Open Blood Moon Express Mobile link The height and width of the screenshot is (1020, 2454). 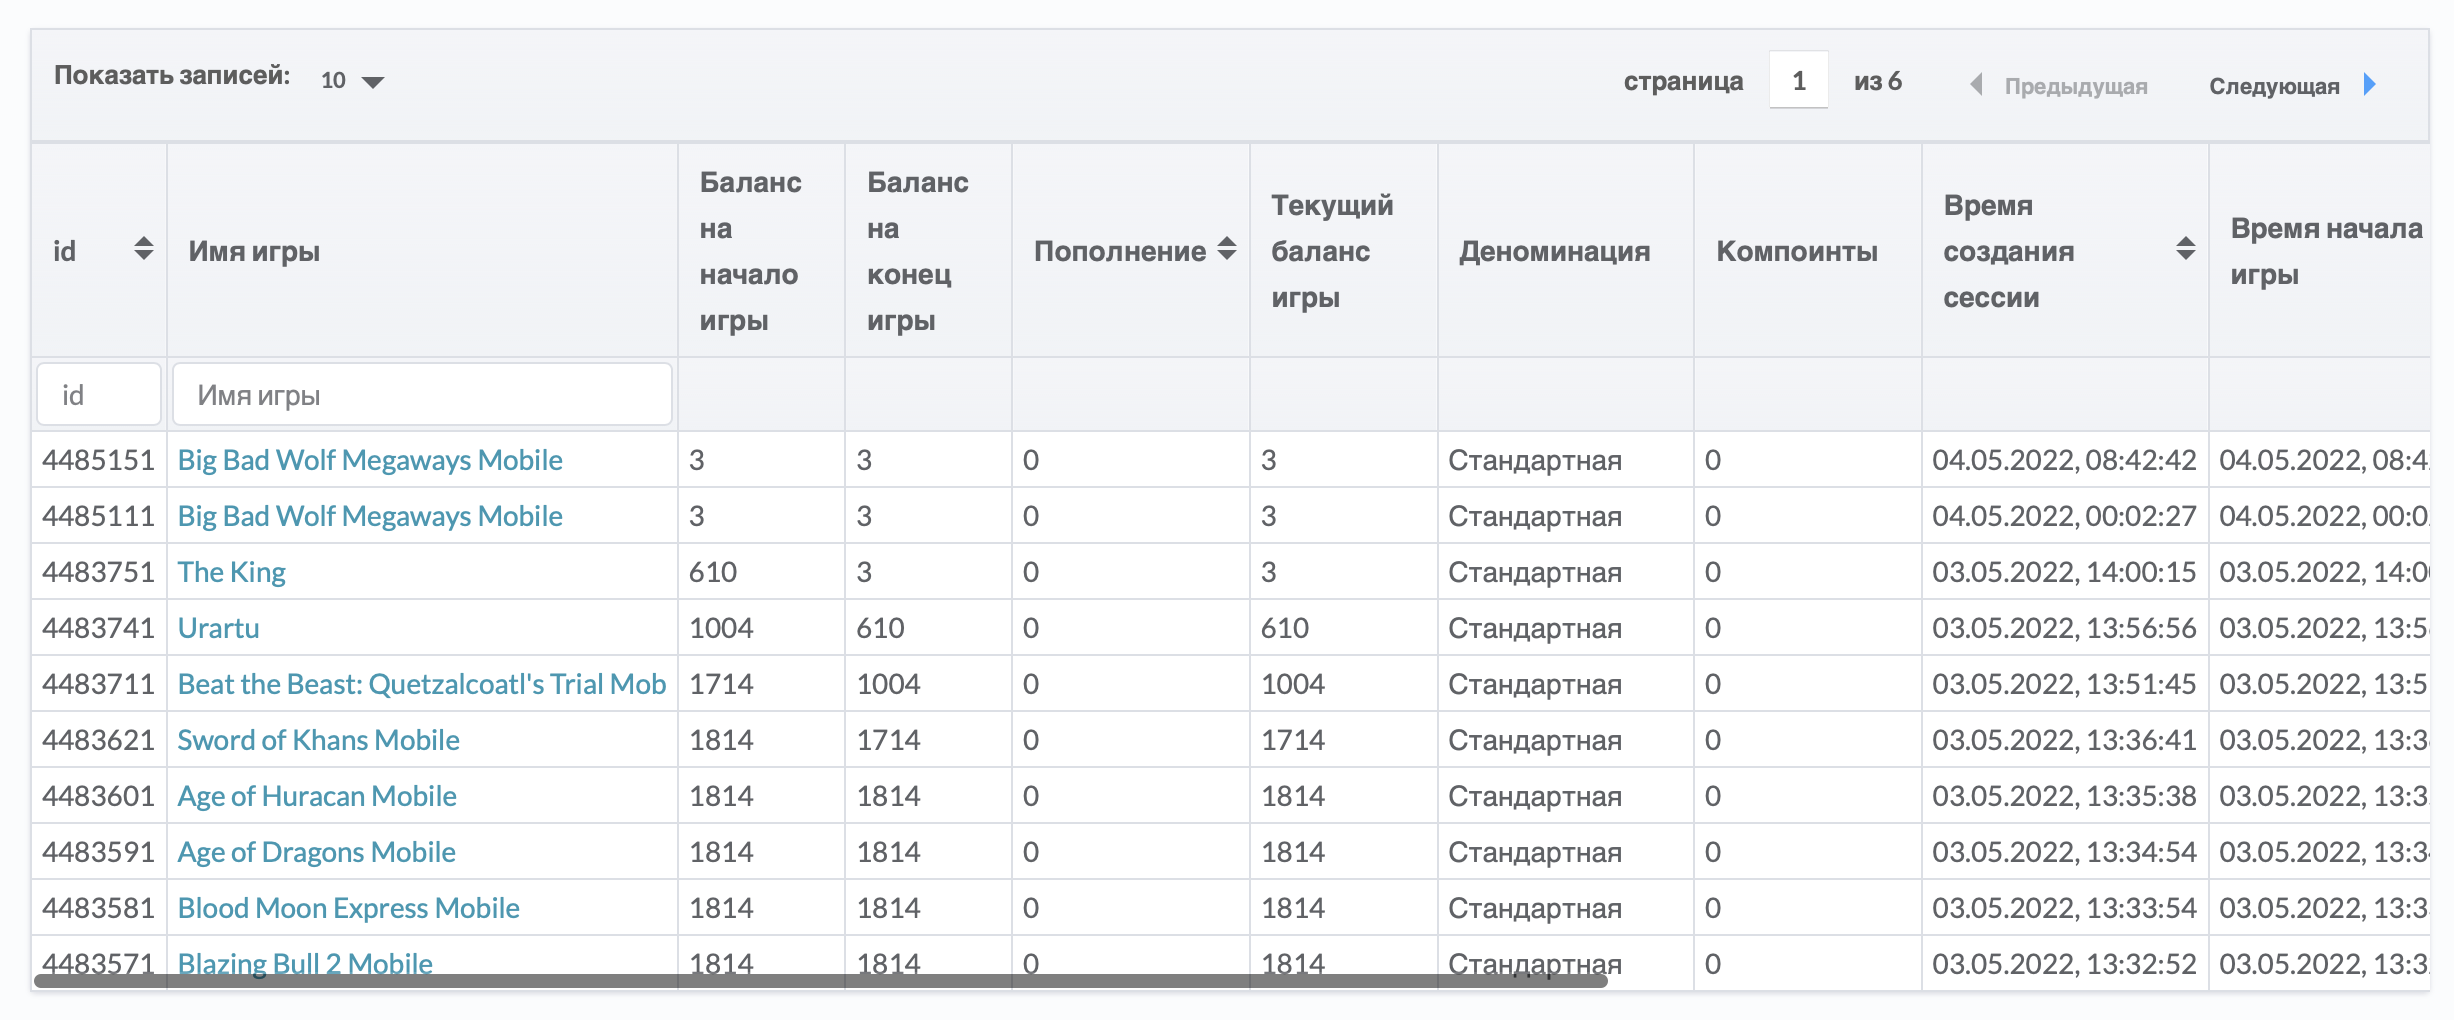click(x=348, y=908)
